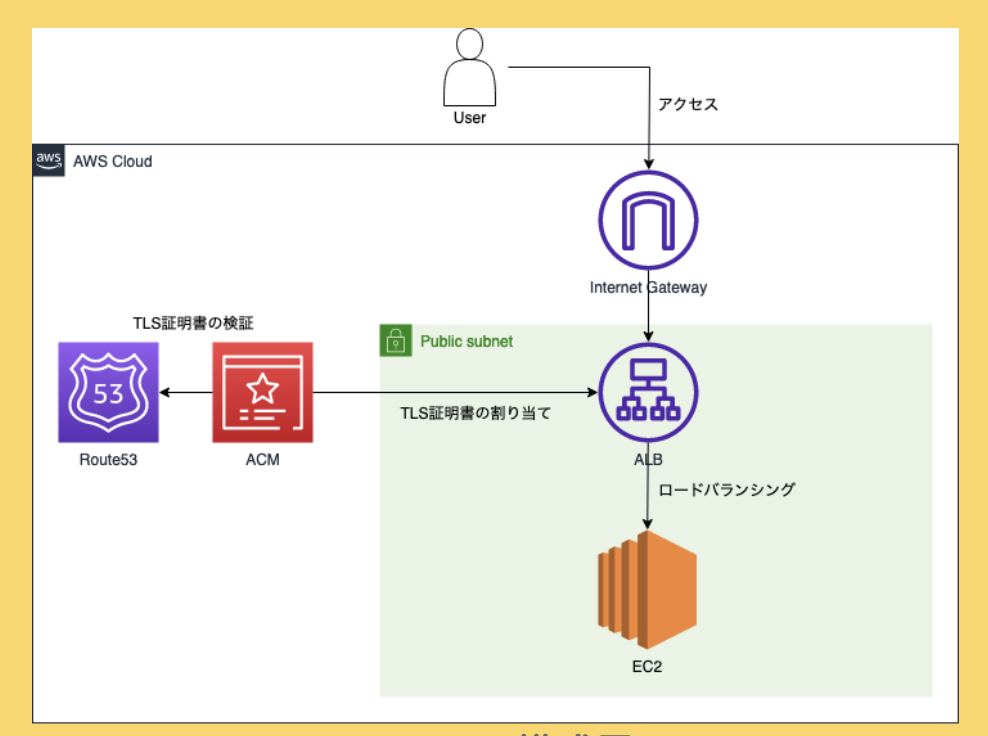
Task: Click the green Public subnet lock icon
Action: [396, 341]
